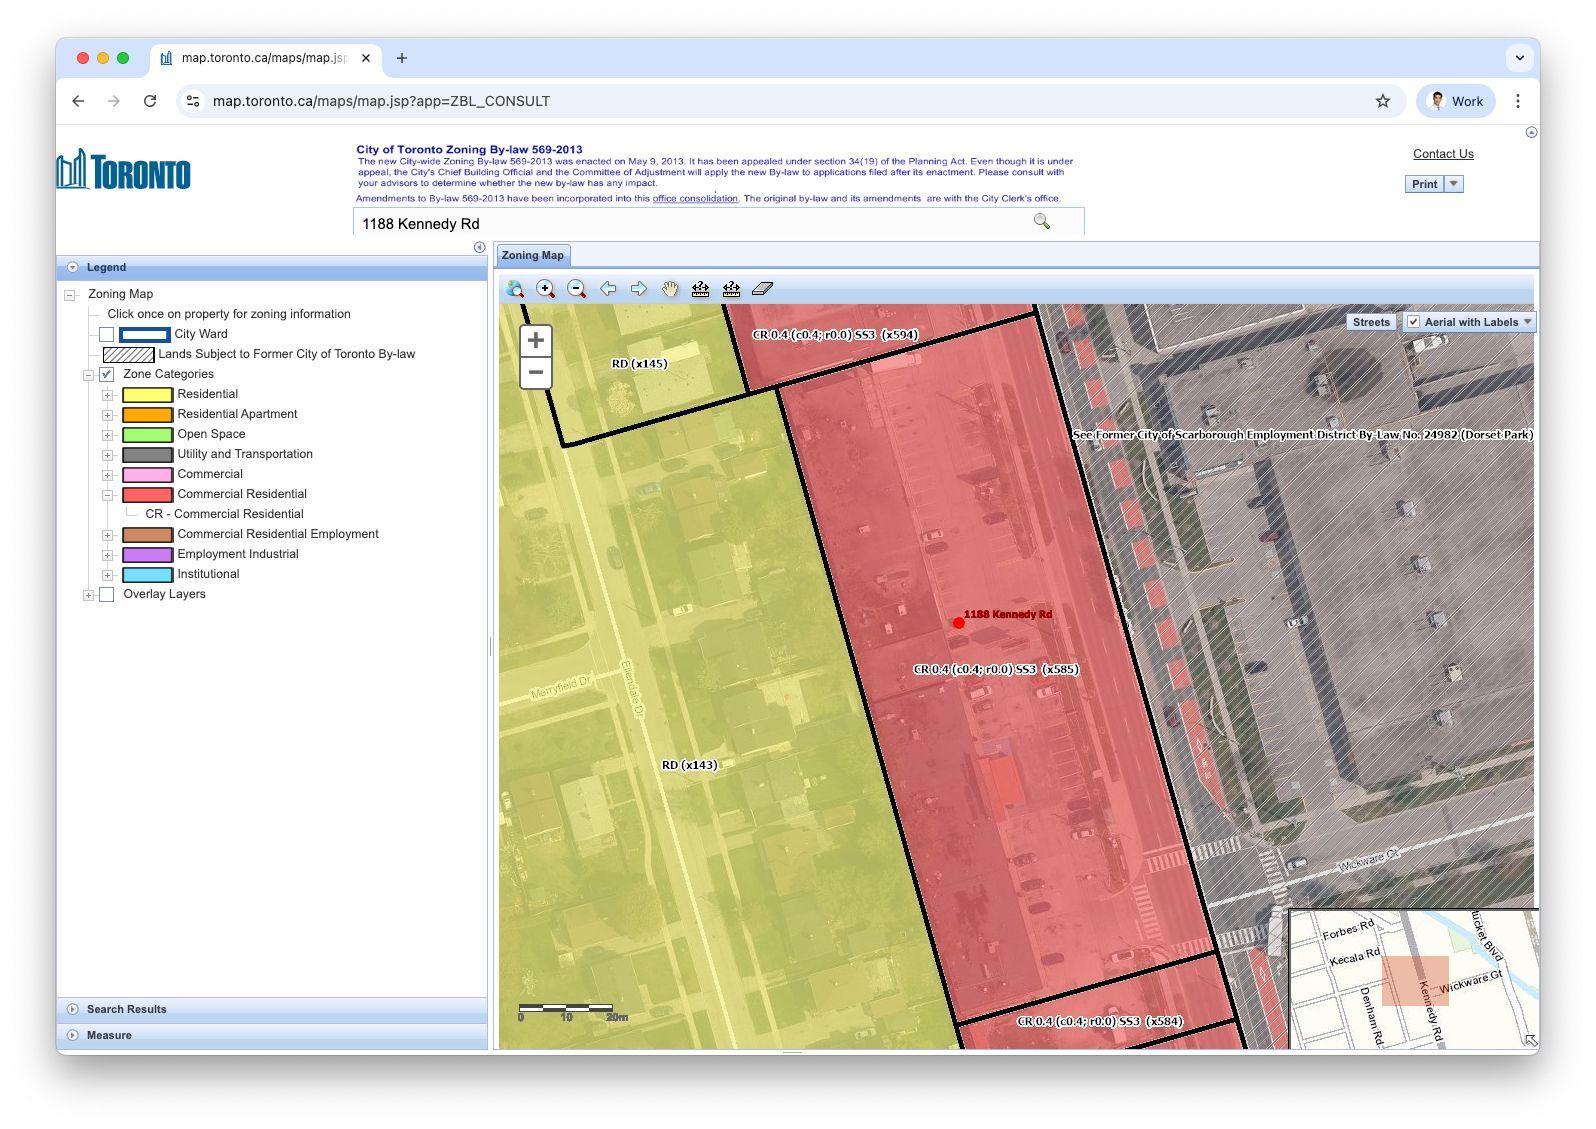Go to next map extent with right arrow

pyautogui.click(x=639, y=289)
